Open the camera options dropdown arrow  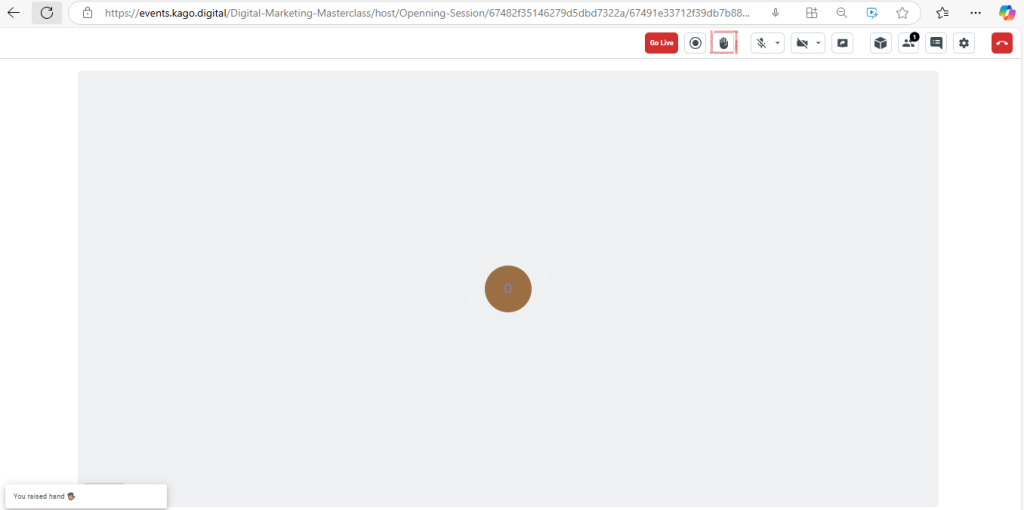pos(818,43)
